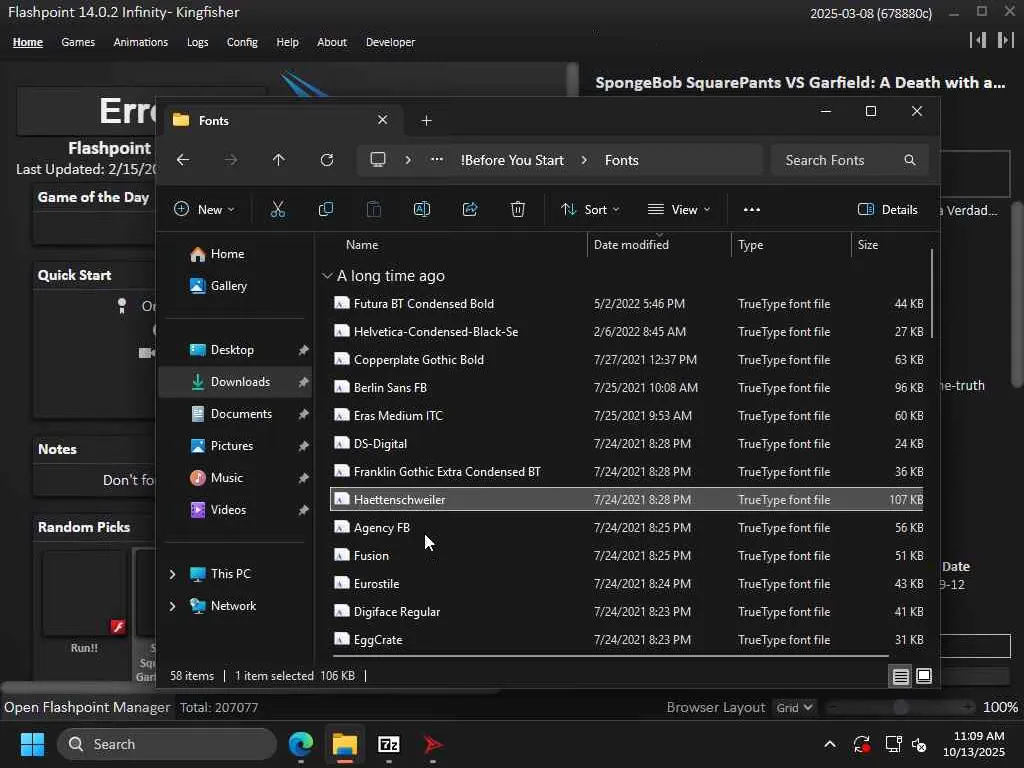Screen dimensions: 1024x768
Task: Switch to details list view icon
Action: click(901, 676)
